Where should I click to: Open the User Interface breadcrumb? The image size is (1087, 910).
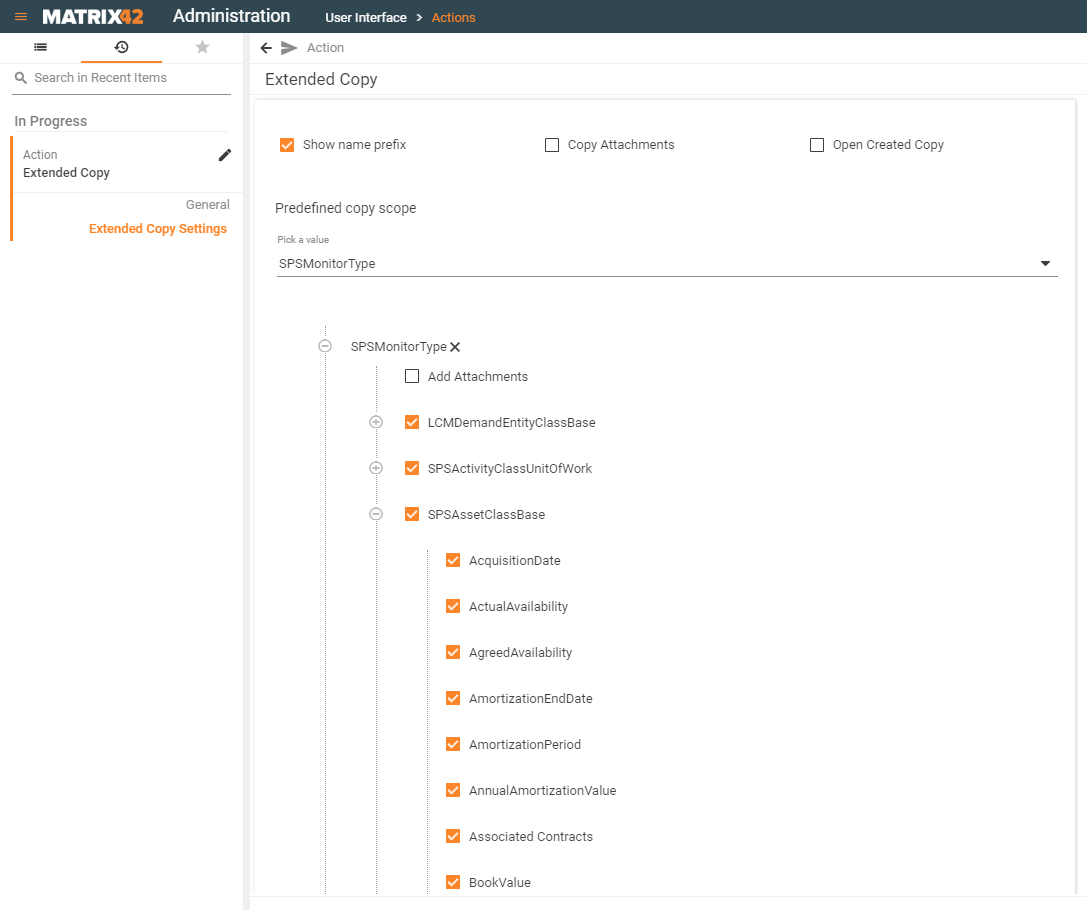[x=366, y=17]
